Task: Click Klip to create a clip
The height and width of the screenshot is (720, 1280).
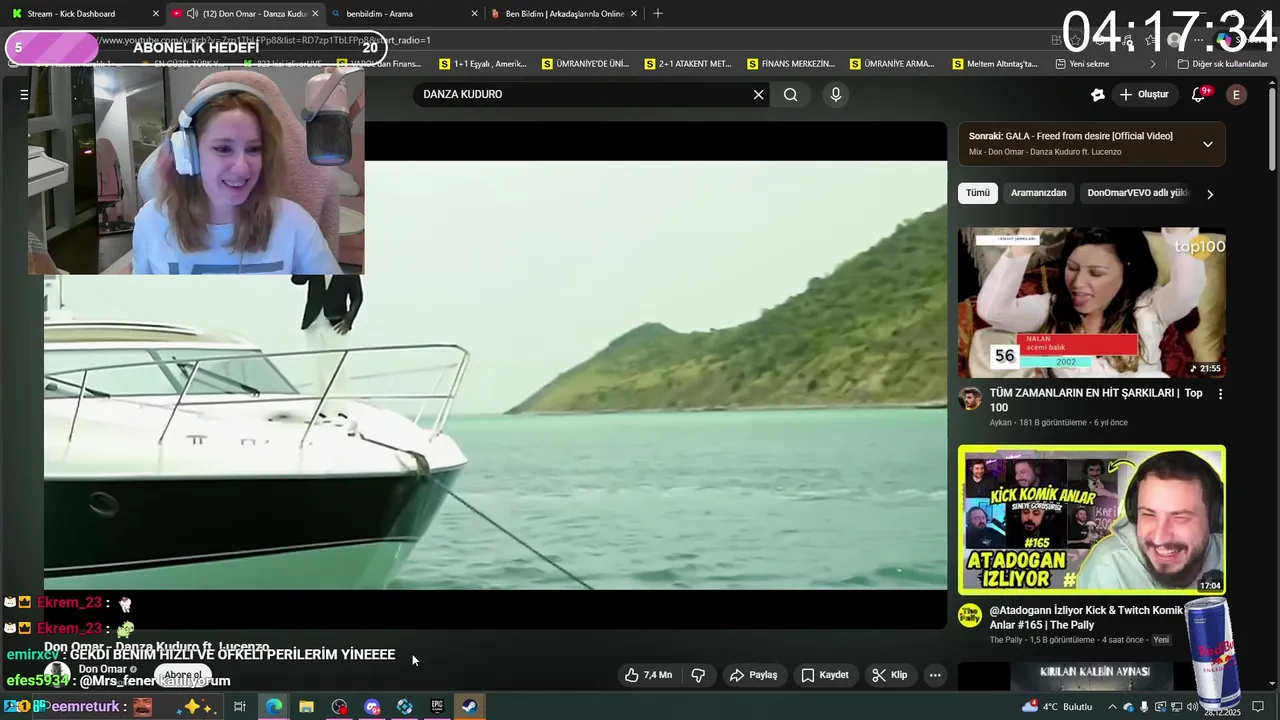Action: click(x=889, y=675)
